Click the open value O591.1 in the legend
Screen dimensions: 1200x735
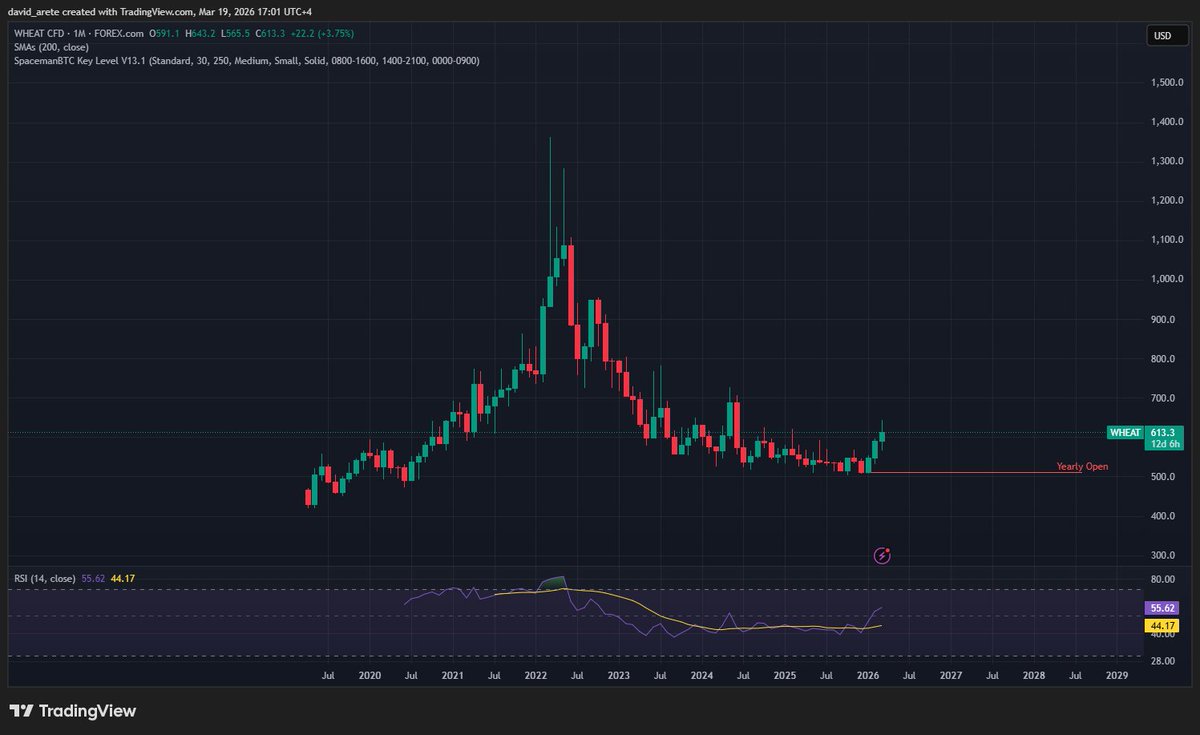pos(165,33)
